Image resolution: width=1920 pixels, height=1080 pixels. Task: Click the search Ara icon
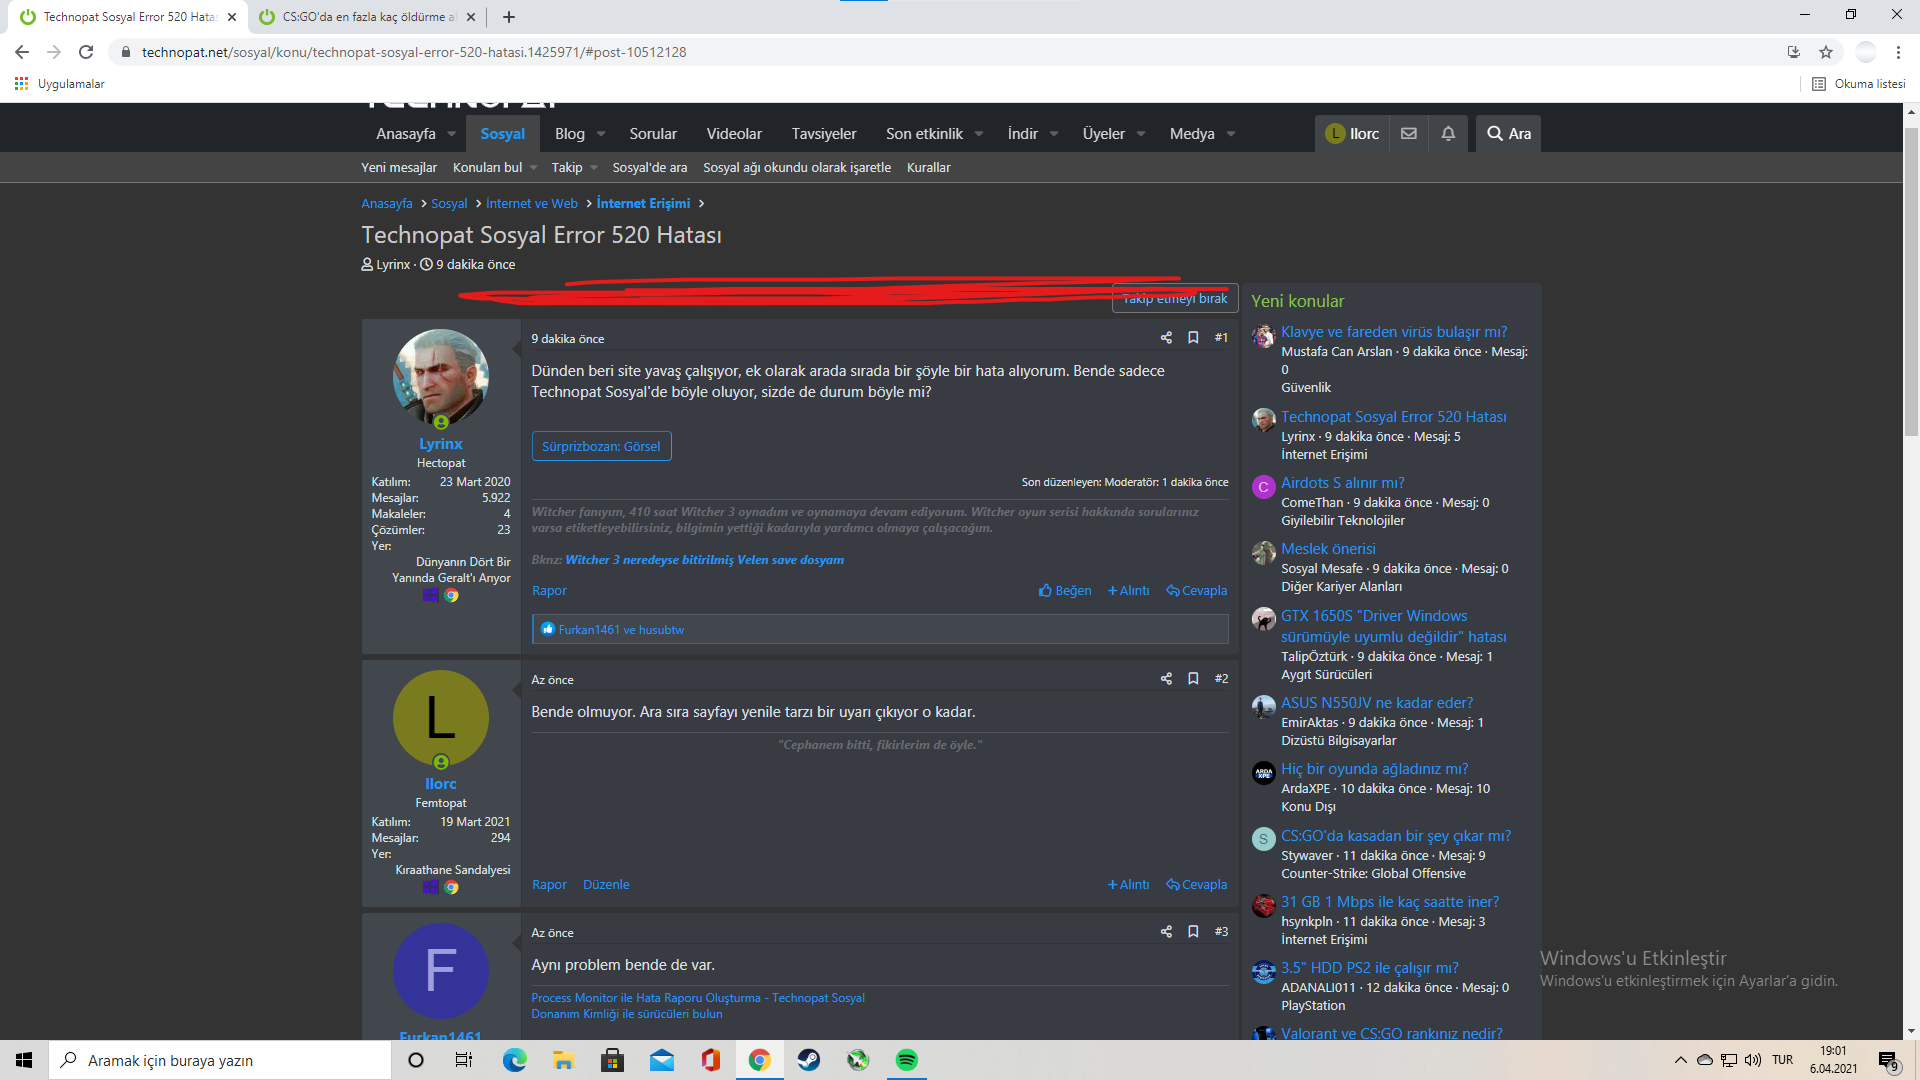(x=1508, y=133)
